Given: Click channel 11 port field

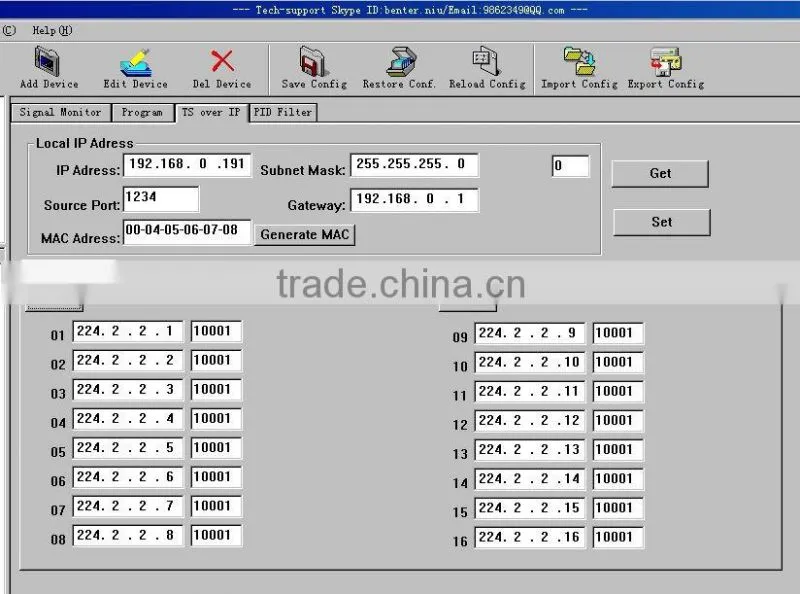Looking at the screenshot, I should [618, 391].
